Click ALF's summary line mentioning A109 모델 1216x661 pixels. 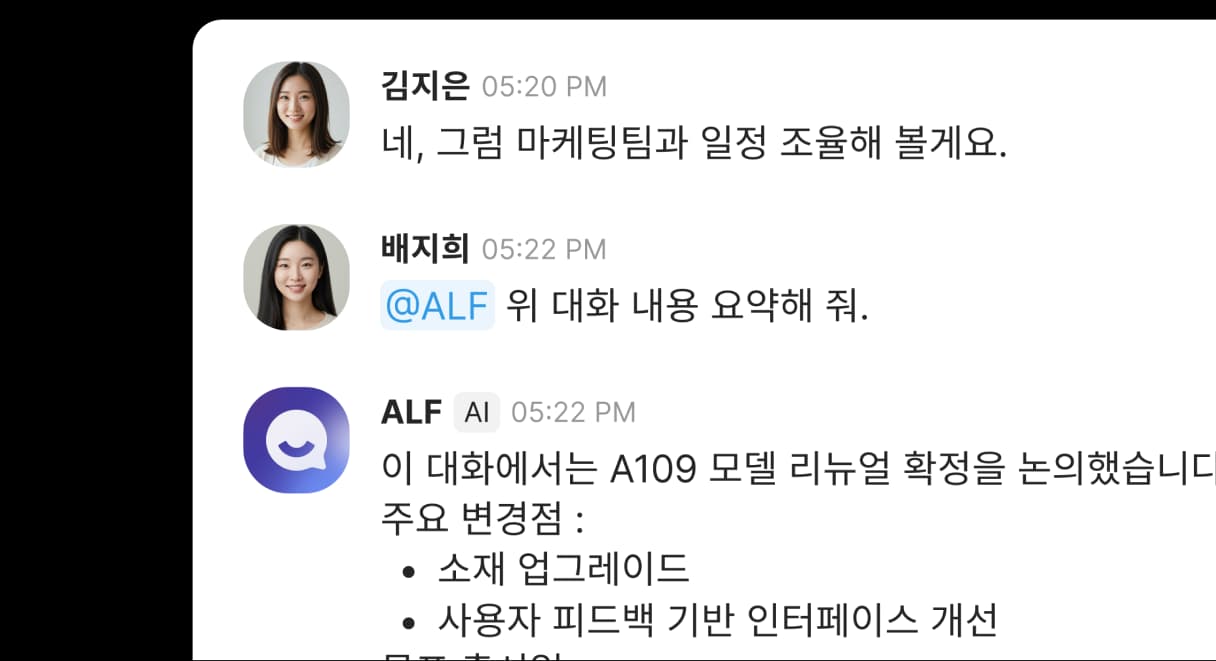pyautogui.click(x=798, y=469)
